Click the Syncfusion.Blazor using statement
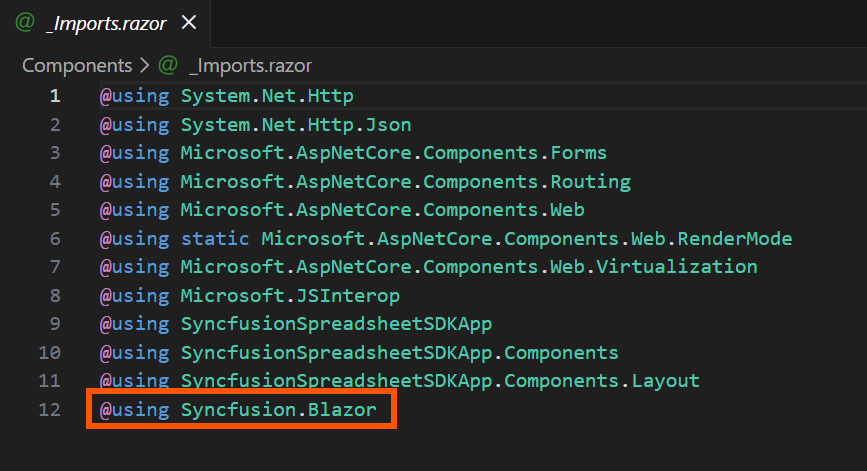Viewport: 867px width, 471px height. pyautogui.click(x=238, y=410)
